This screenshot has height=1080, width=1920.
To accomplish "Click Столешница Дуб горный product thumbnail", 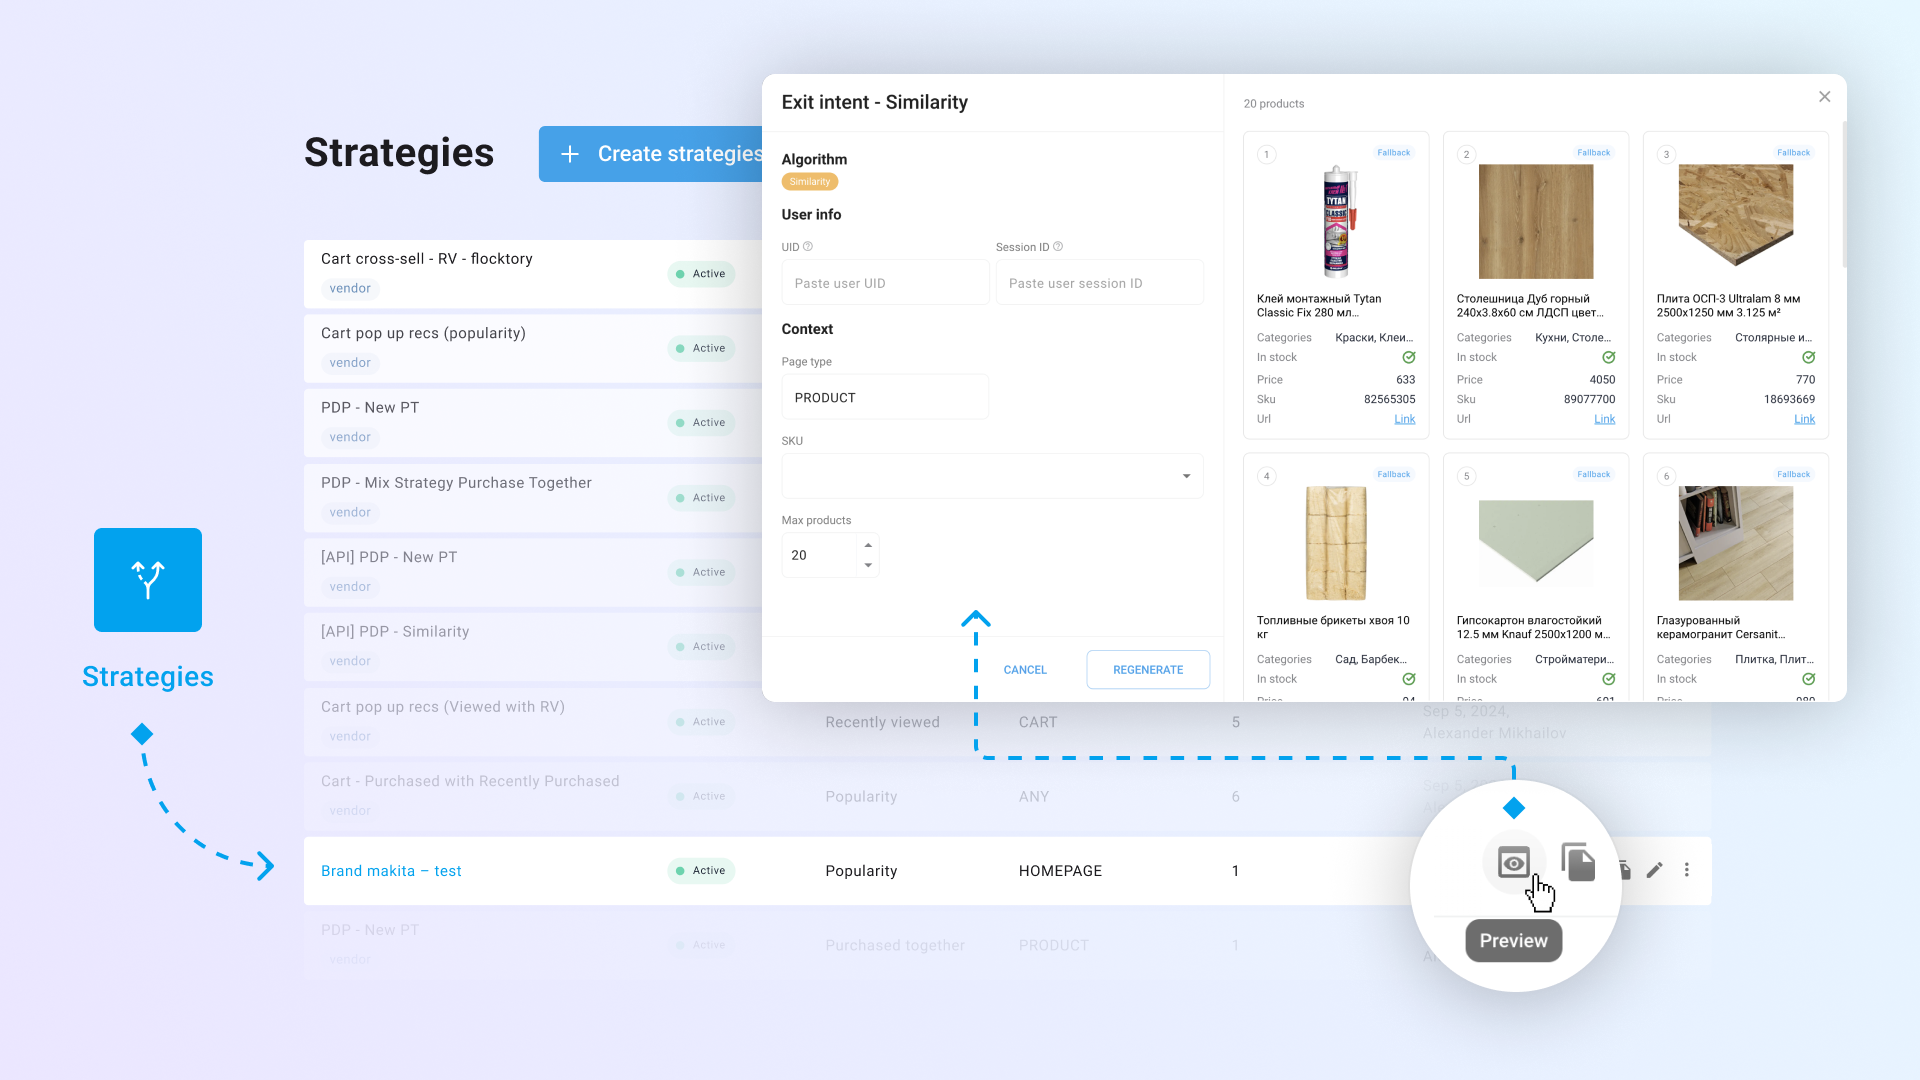I will (x=1535, y=222).
